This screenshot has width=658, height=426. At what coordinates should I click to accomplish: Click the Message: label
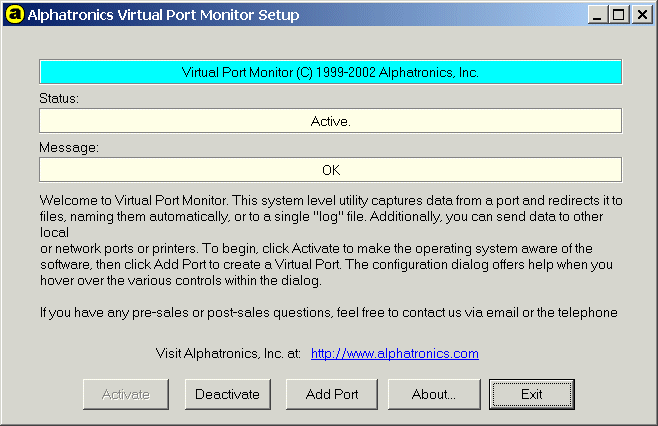[x=68, y=148]
